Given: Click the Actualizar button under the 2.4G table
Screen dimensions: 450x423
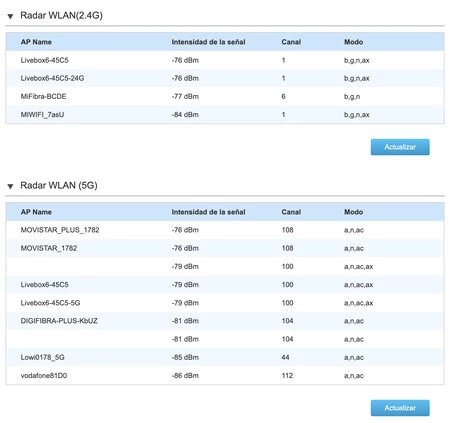Looking at the screenshot, I should tap(400, 147).
